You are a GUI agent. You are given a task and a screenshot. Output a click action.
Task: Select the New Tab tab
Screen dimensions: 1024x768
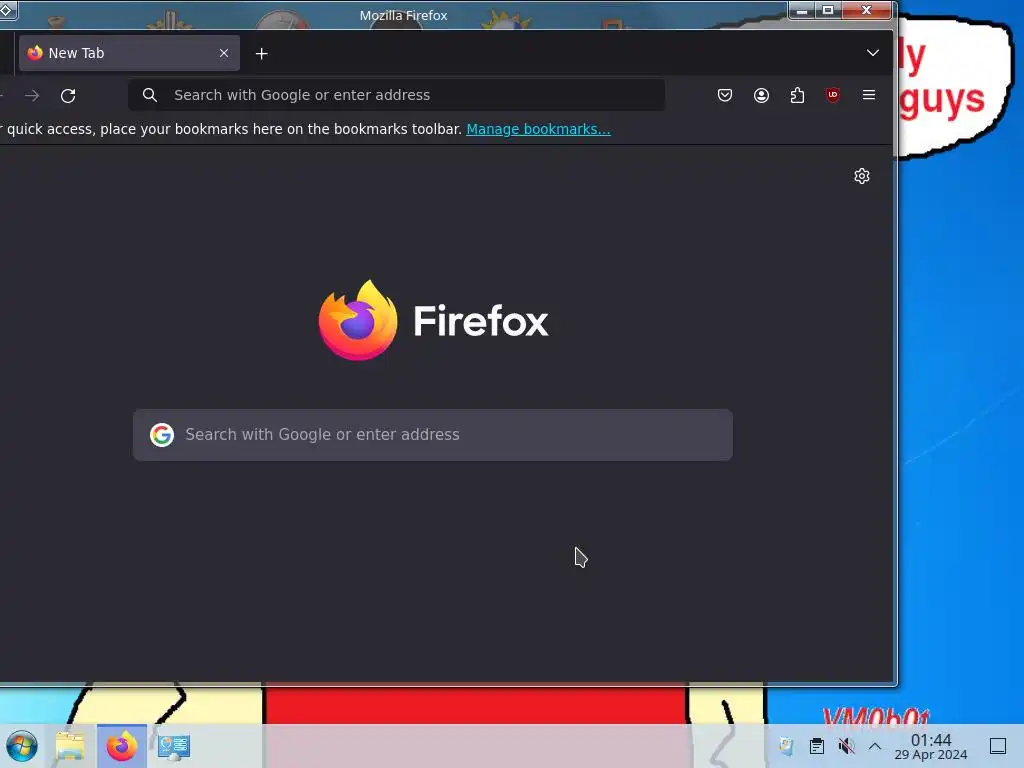[129, 53]
